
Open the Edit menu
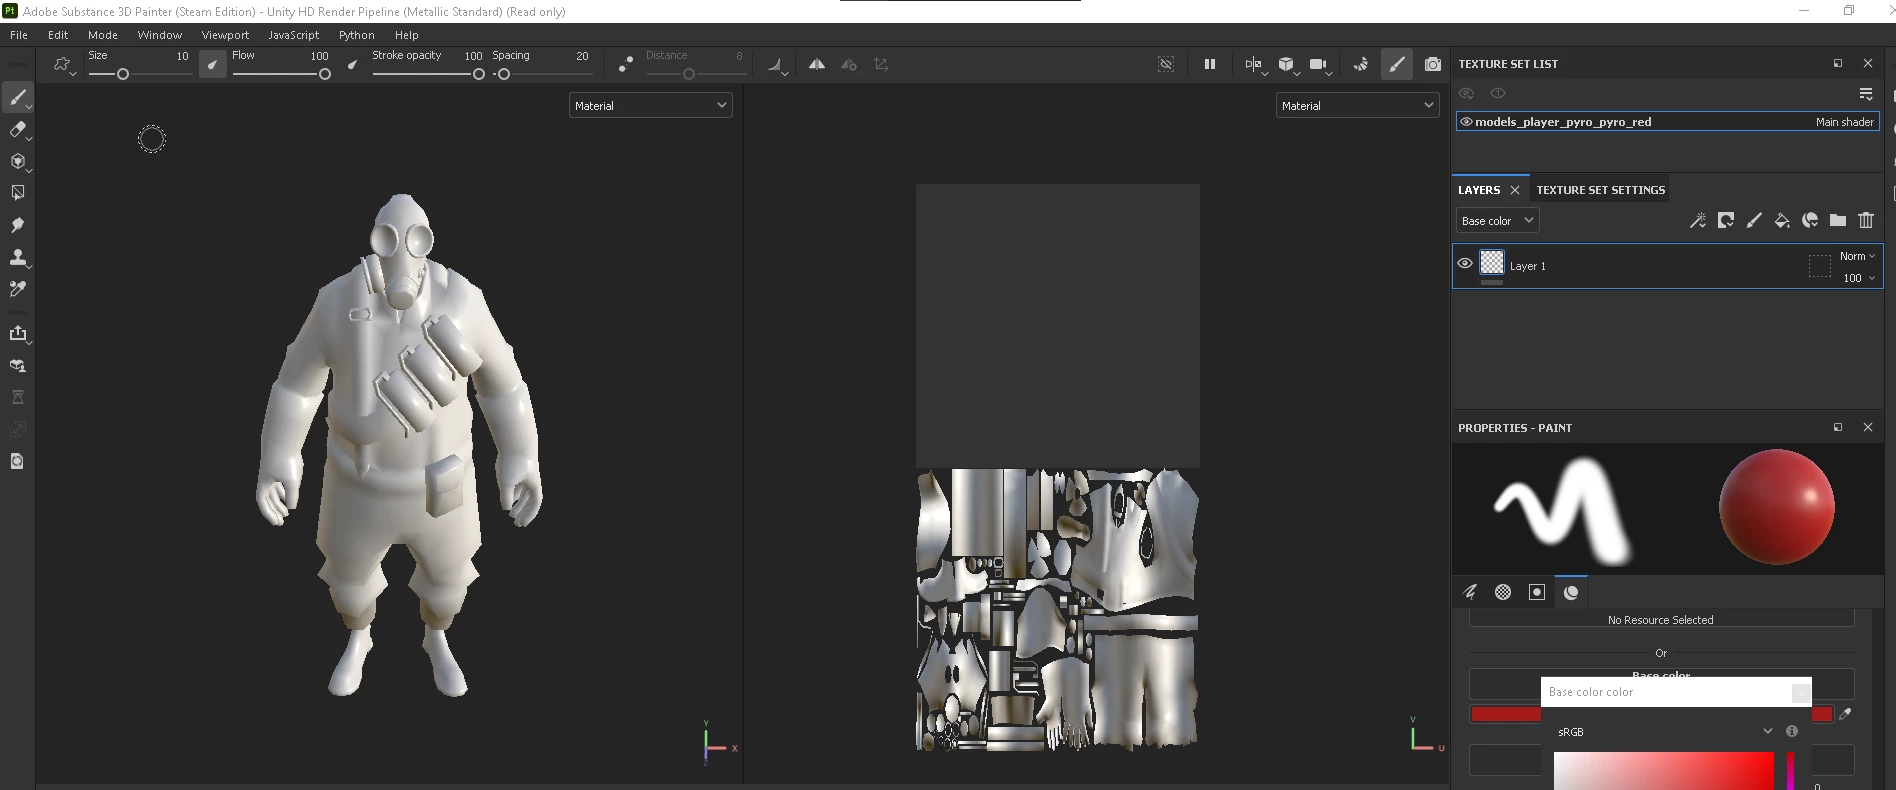click(x=58, y=34)
